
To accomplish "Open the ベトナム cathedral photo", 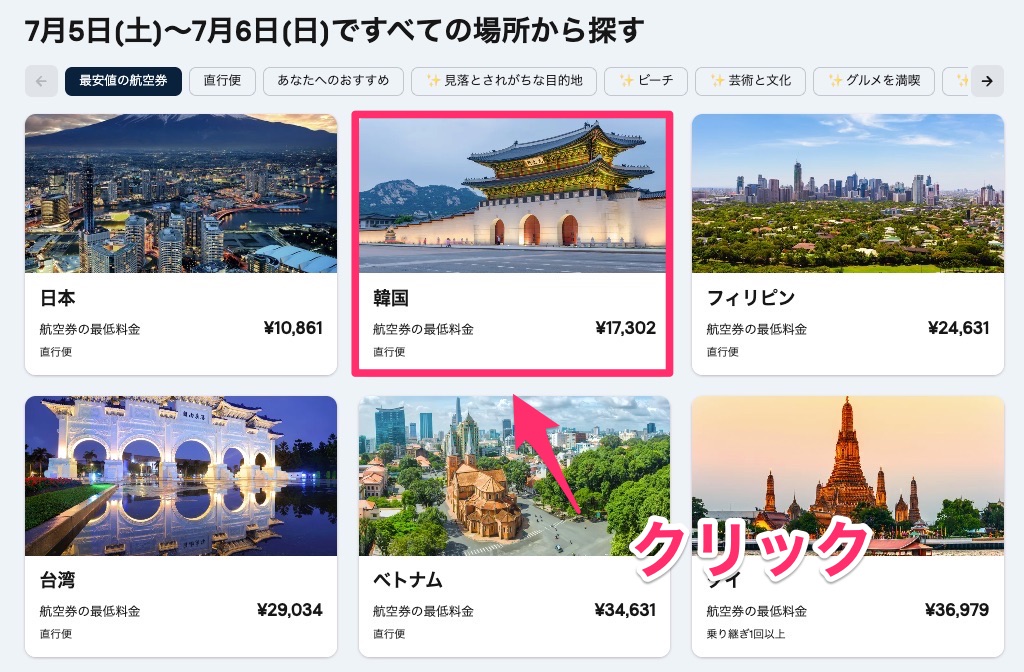I will coord(514,475).
